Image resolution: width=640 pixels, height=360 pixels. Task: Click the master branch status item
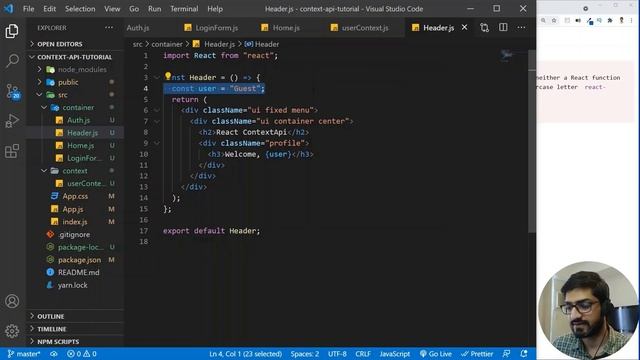tap(24, 354)
